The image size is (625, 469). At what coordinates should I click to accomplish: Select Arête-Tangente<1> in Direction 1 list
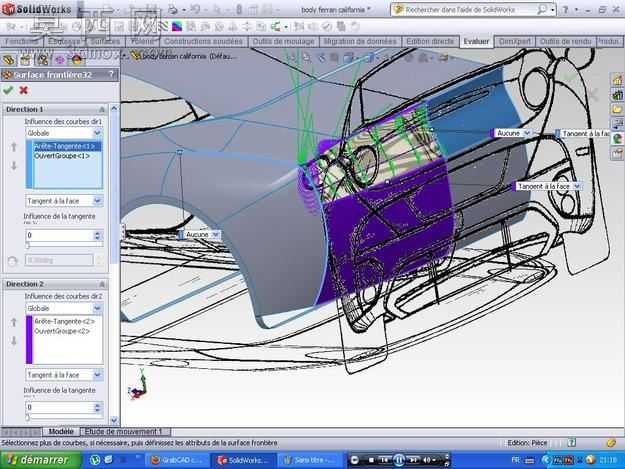pos(65,146)
